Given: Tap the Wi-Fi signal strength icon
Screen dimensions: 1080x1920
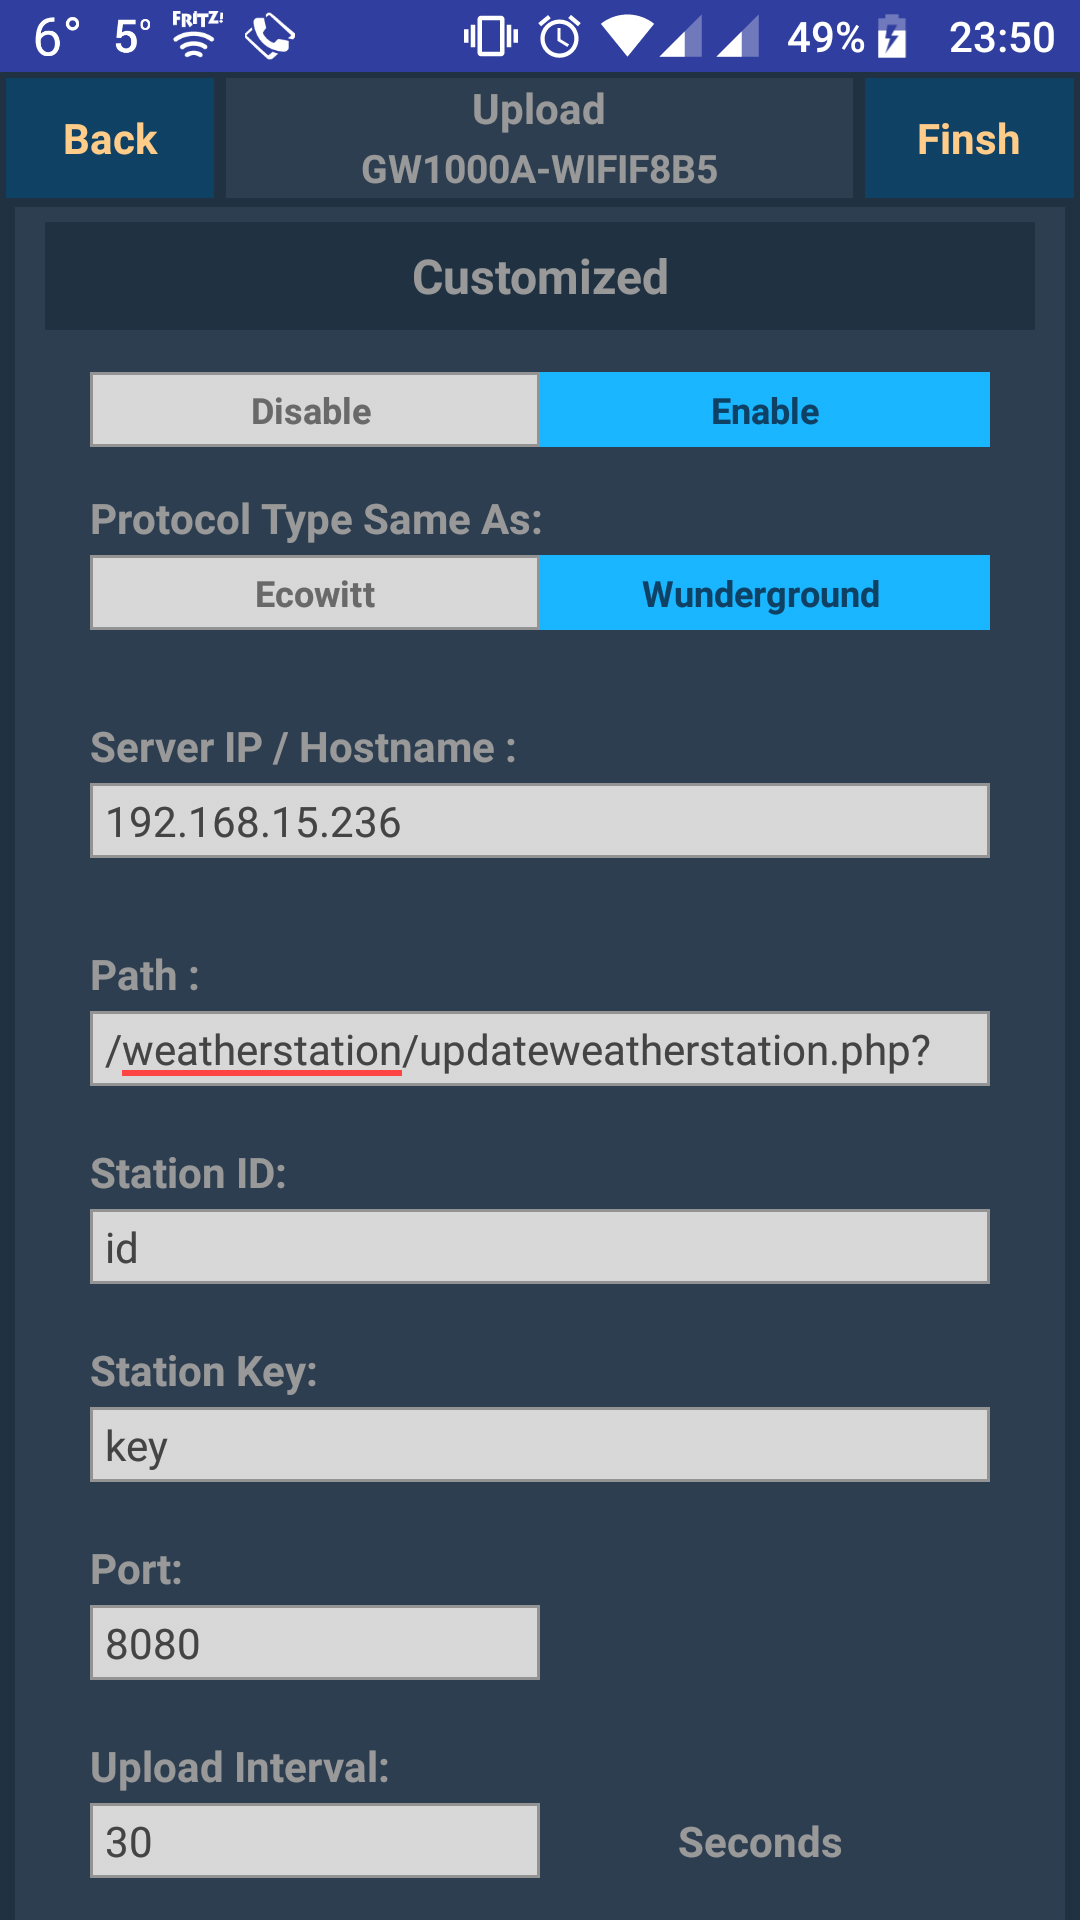Looking at the screenshot, I should (628, 37).
